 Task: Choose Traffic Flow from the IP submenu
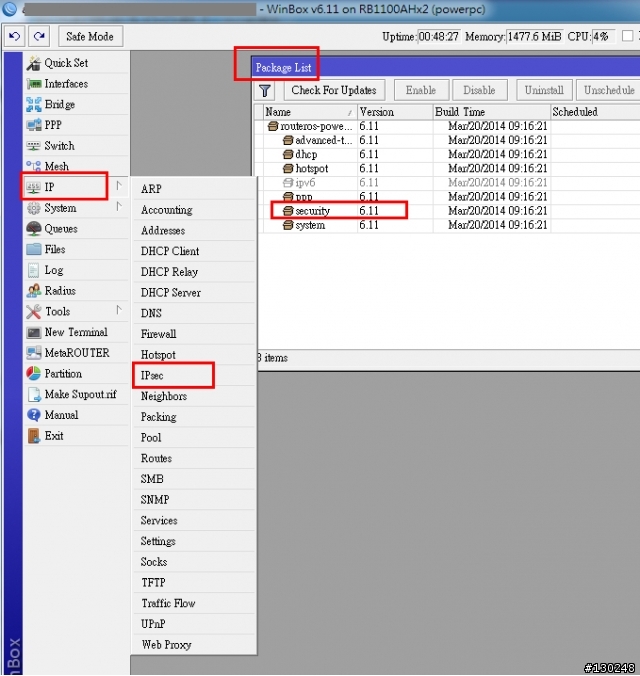coord(194,603)
